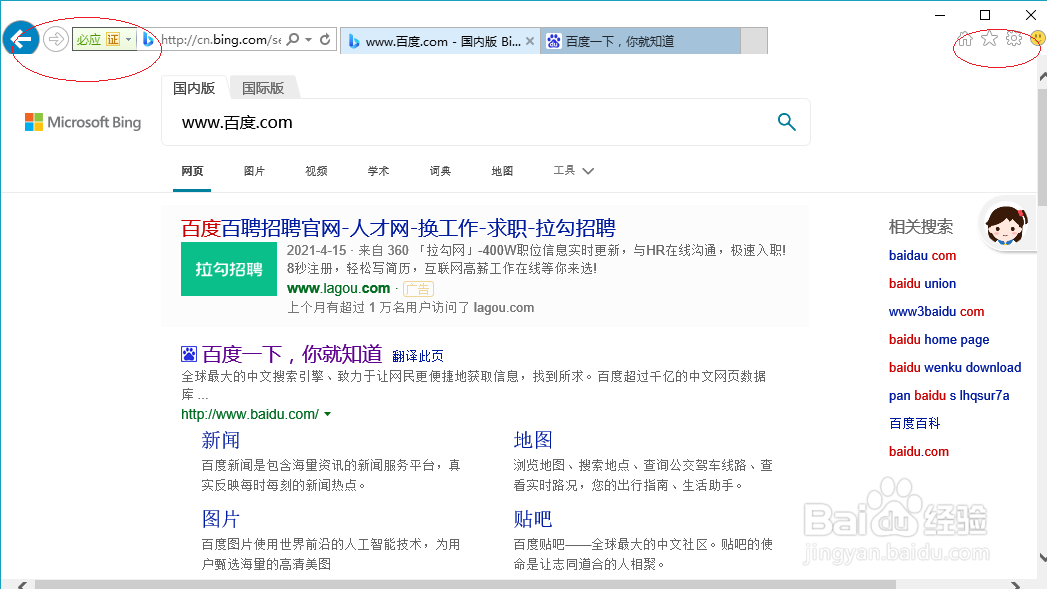This screenshot has width=1047, height=589.
Task: Click the smiley feedback icon
Action: [x=1037, y=39]
